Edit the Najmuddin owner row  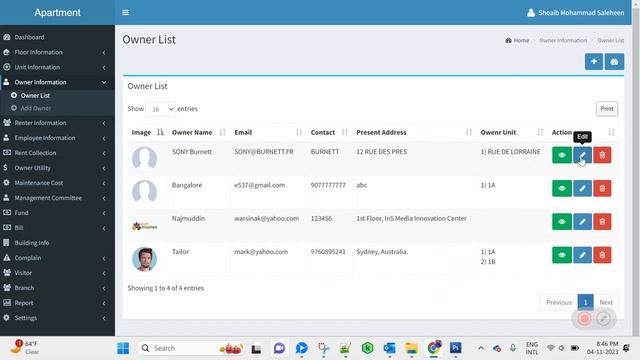pyautogui.click(x=582, y=222)
